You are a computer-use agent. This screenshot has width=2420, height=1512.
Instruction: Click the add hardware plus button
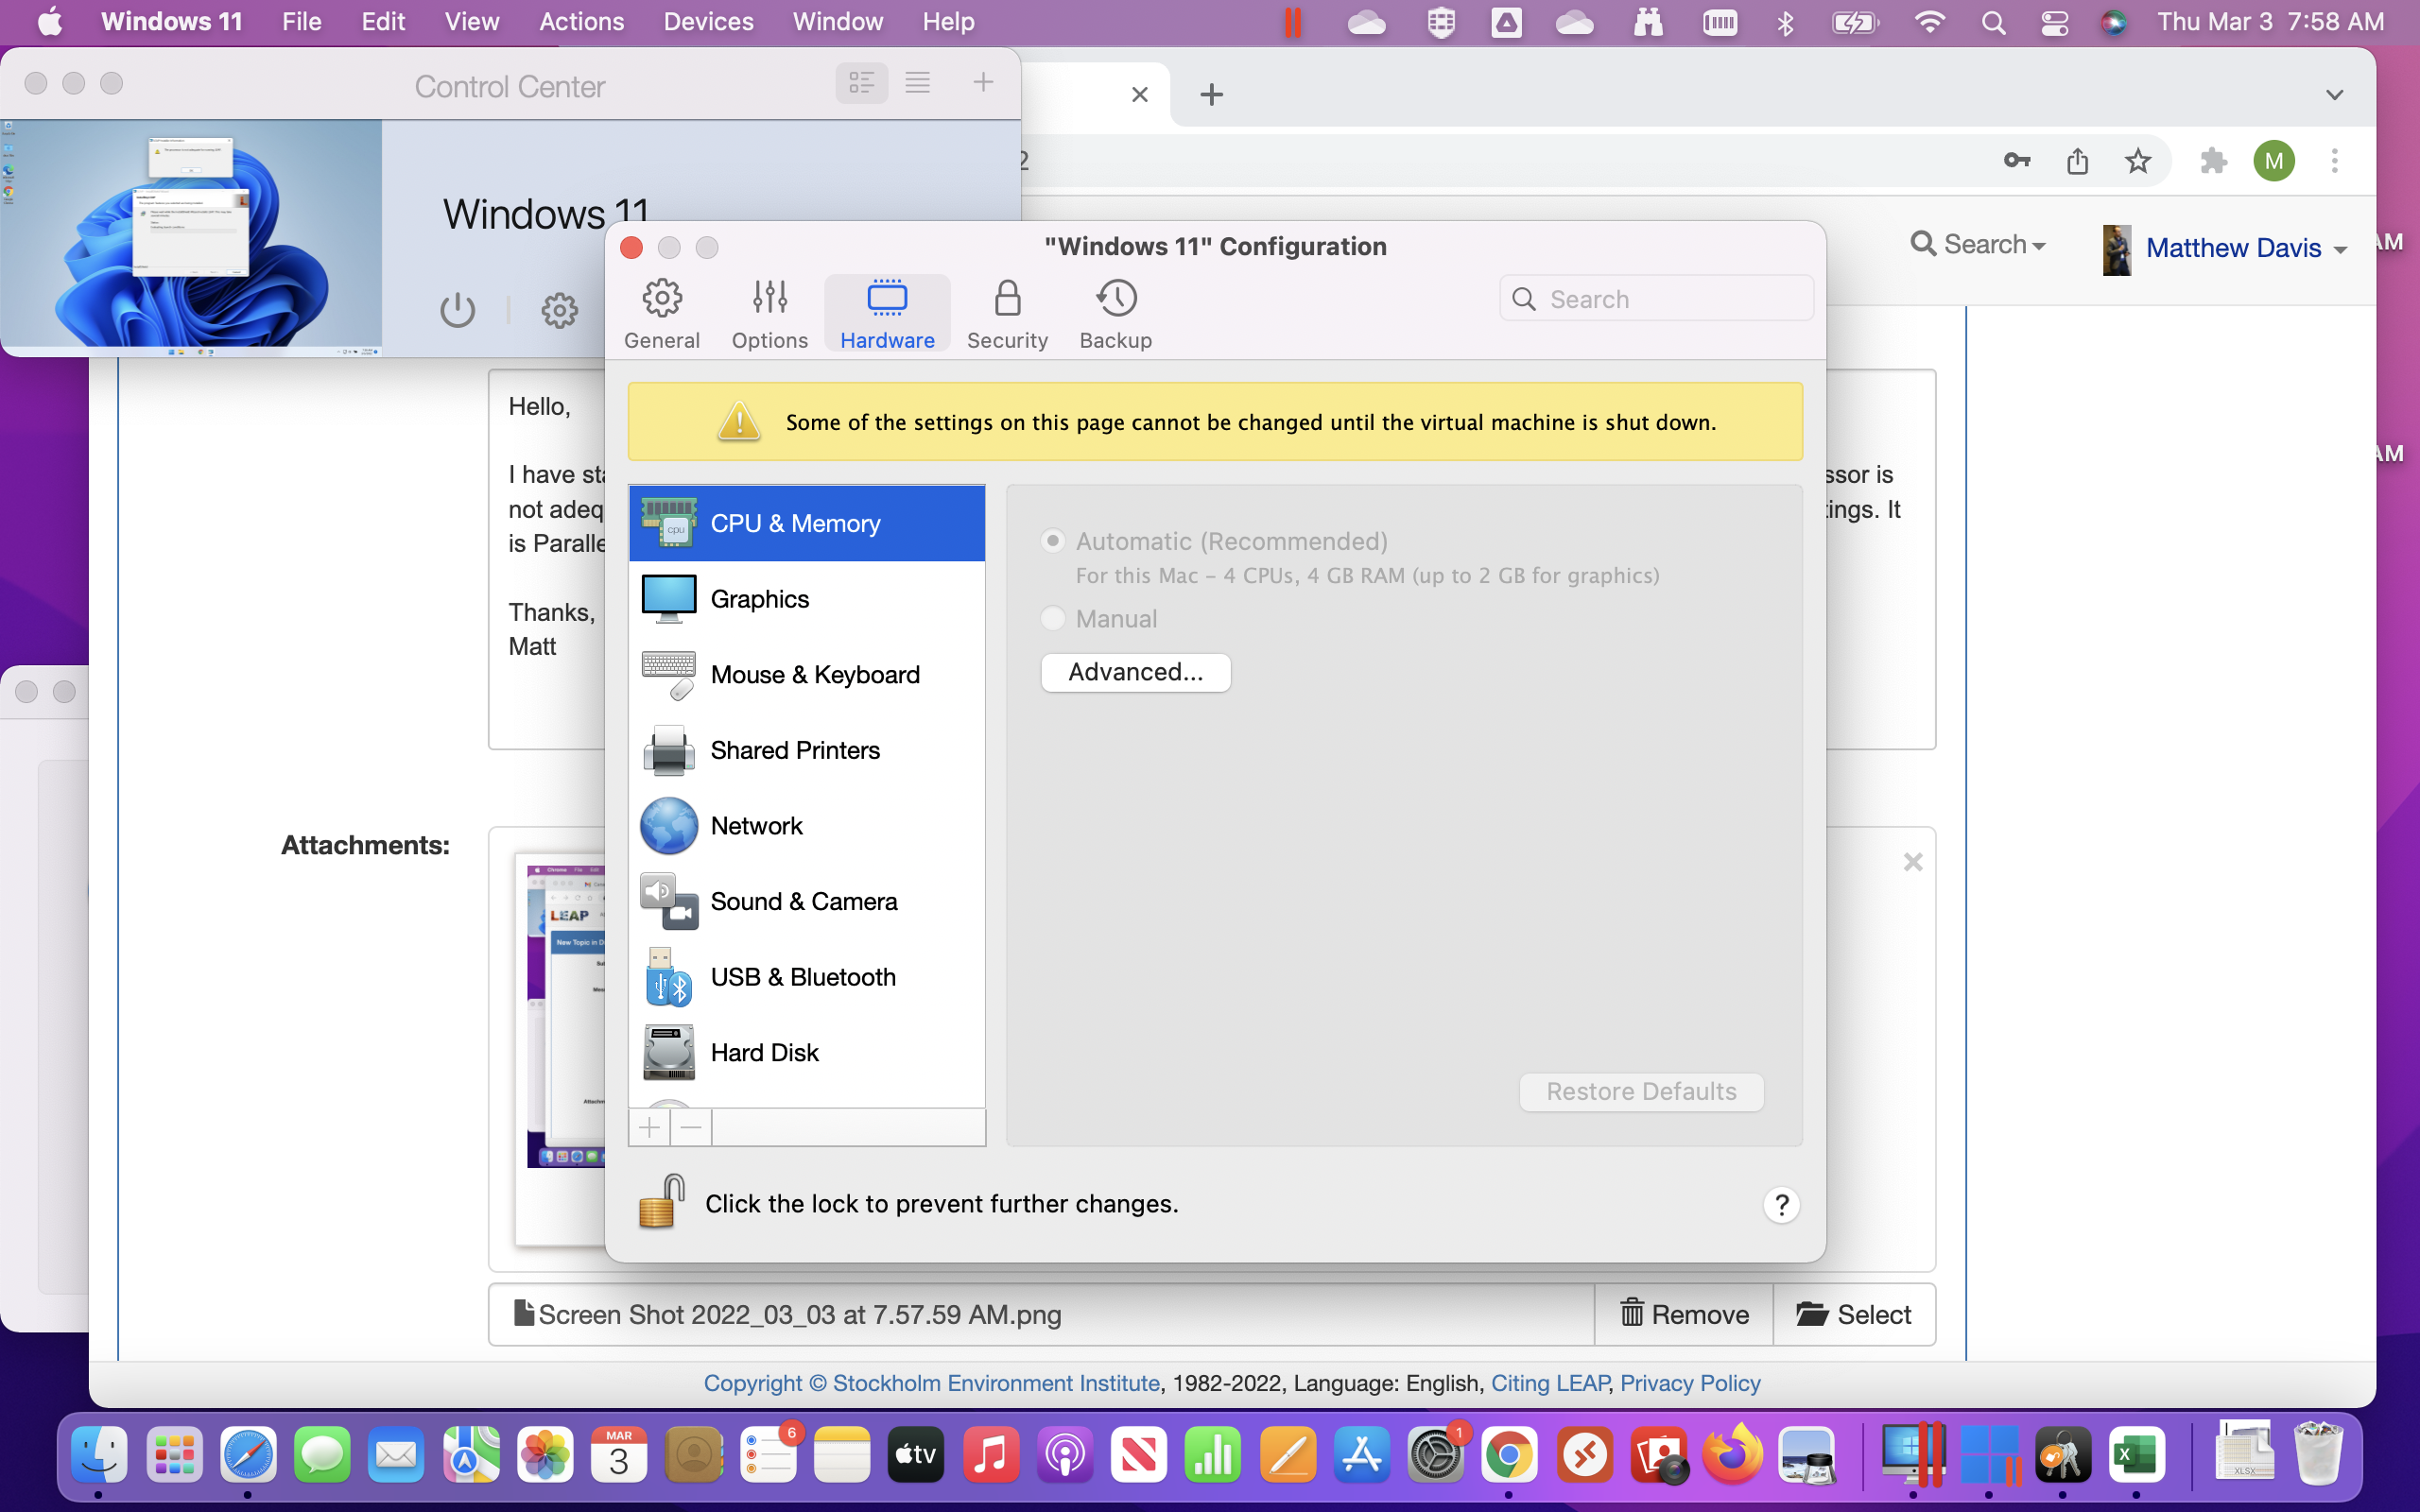649,1128
